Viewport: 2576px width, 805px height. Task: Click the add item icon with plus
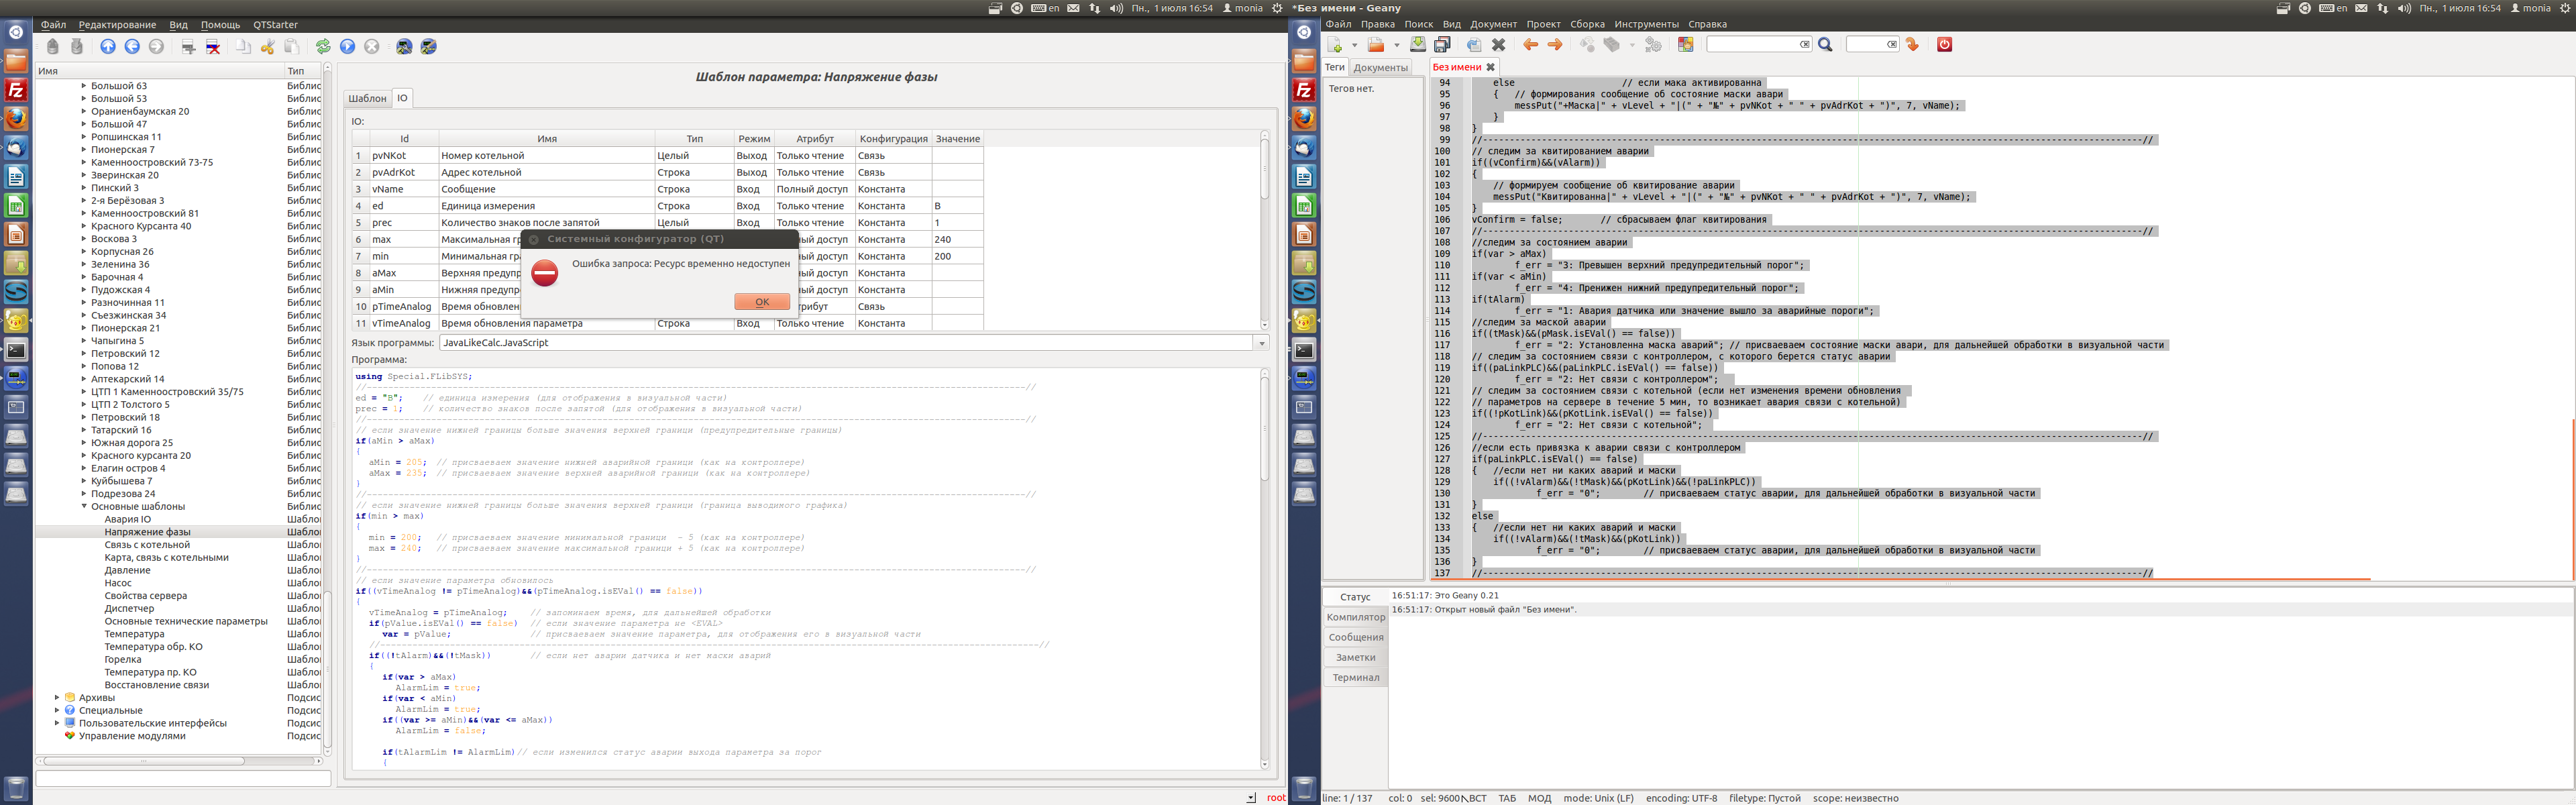pos(188,47)
